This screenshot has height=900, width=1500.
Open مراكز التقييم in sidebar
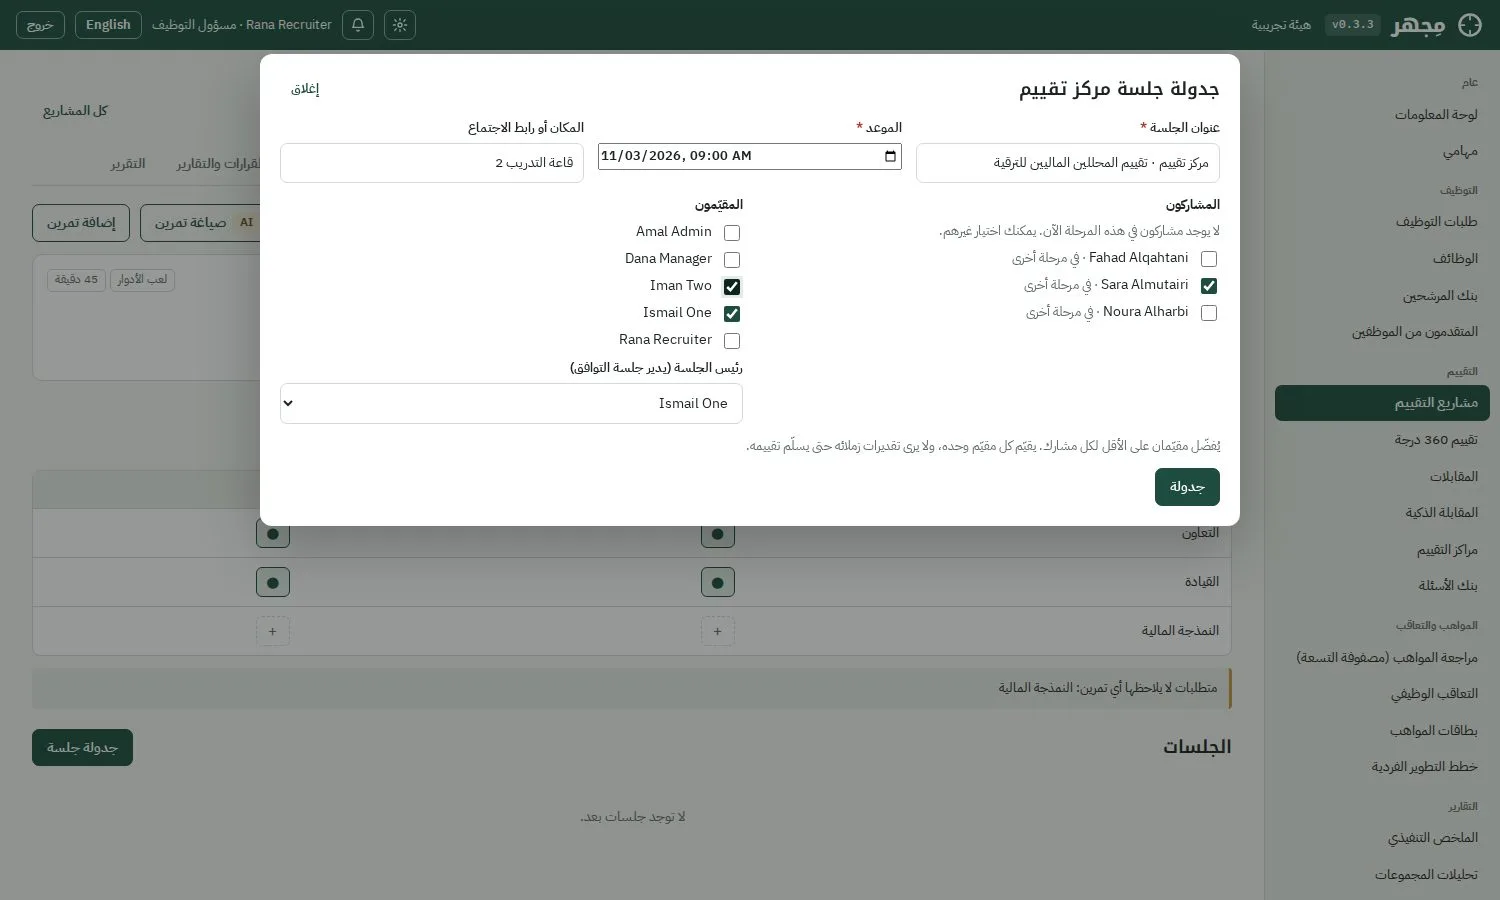pos(1382,550)
